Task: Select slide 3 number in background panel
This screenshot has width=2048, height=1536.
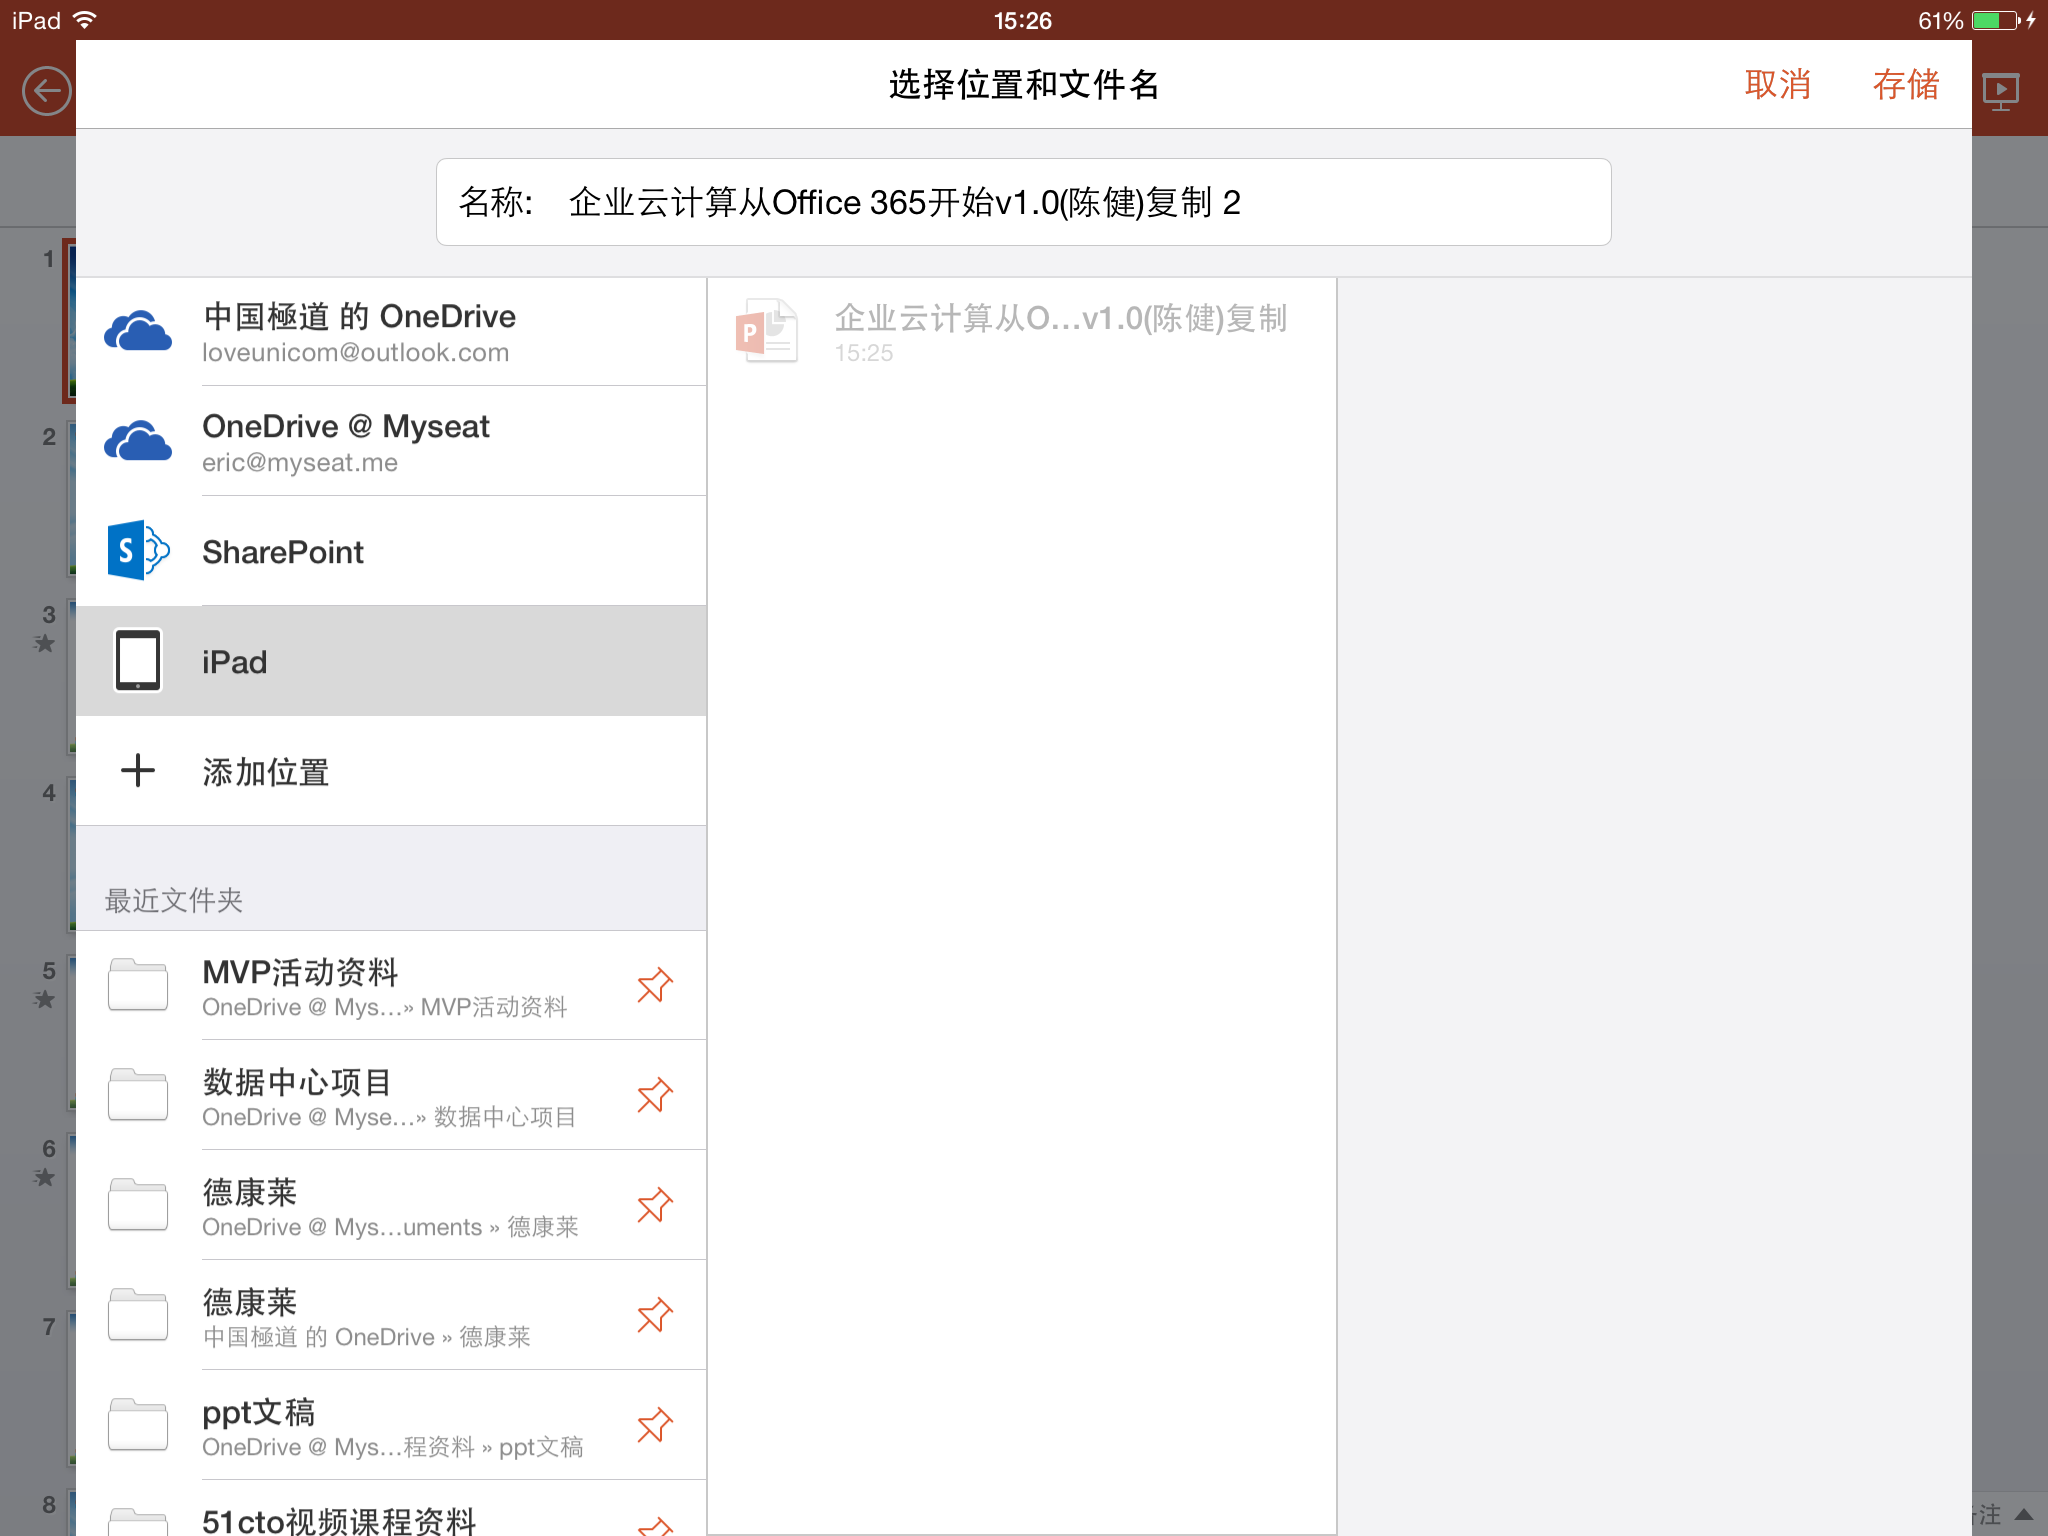Action: (x=48, y=614)
